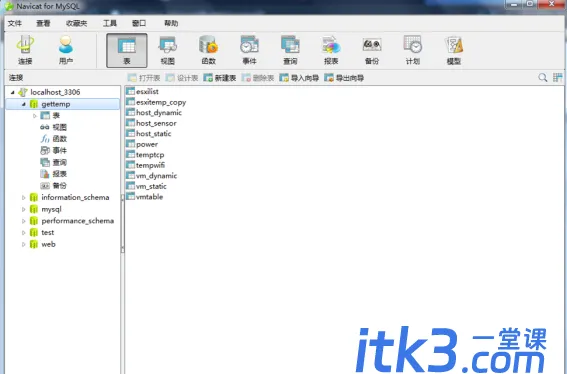Click the search magnifier icon
Image resolution: width=567 pixels, height=374 pixels.
click(x=542, y=77)
